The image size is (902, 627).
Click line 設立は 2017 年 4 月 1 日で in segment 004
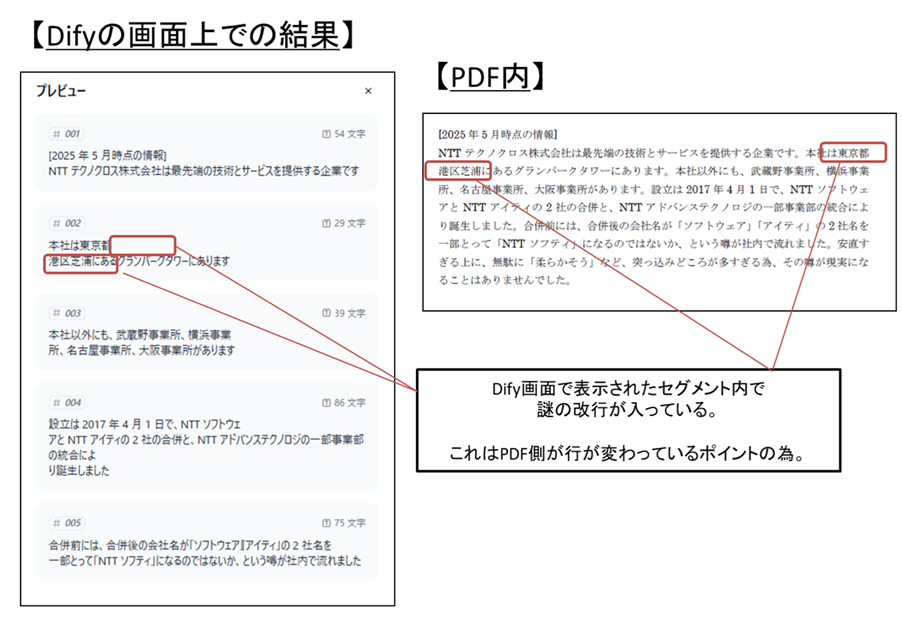click(x=144, y=425)
